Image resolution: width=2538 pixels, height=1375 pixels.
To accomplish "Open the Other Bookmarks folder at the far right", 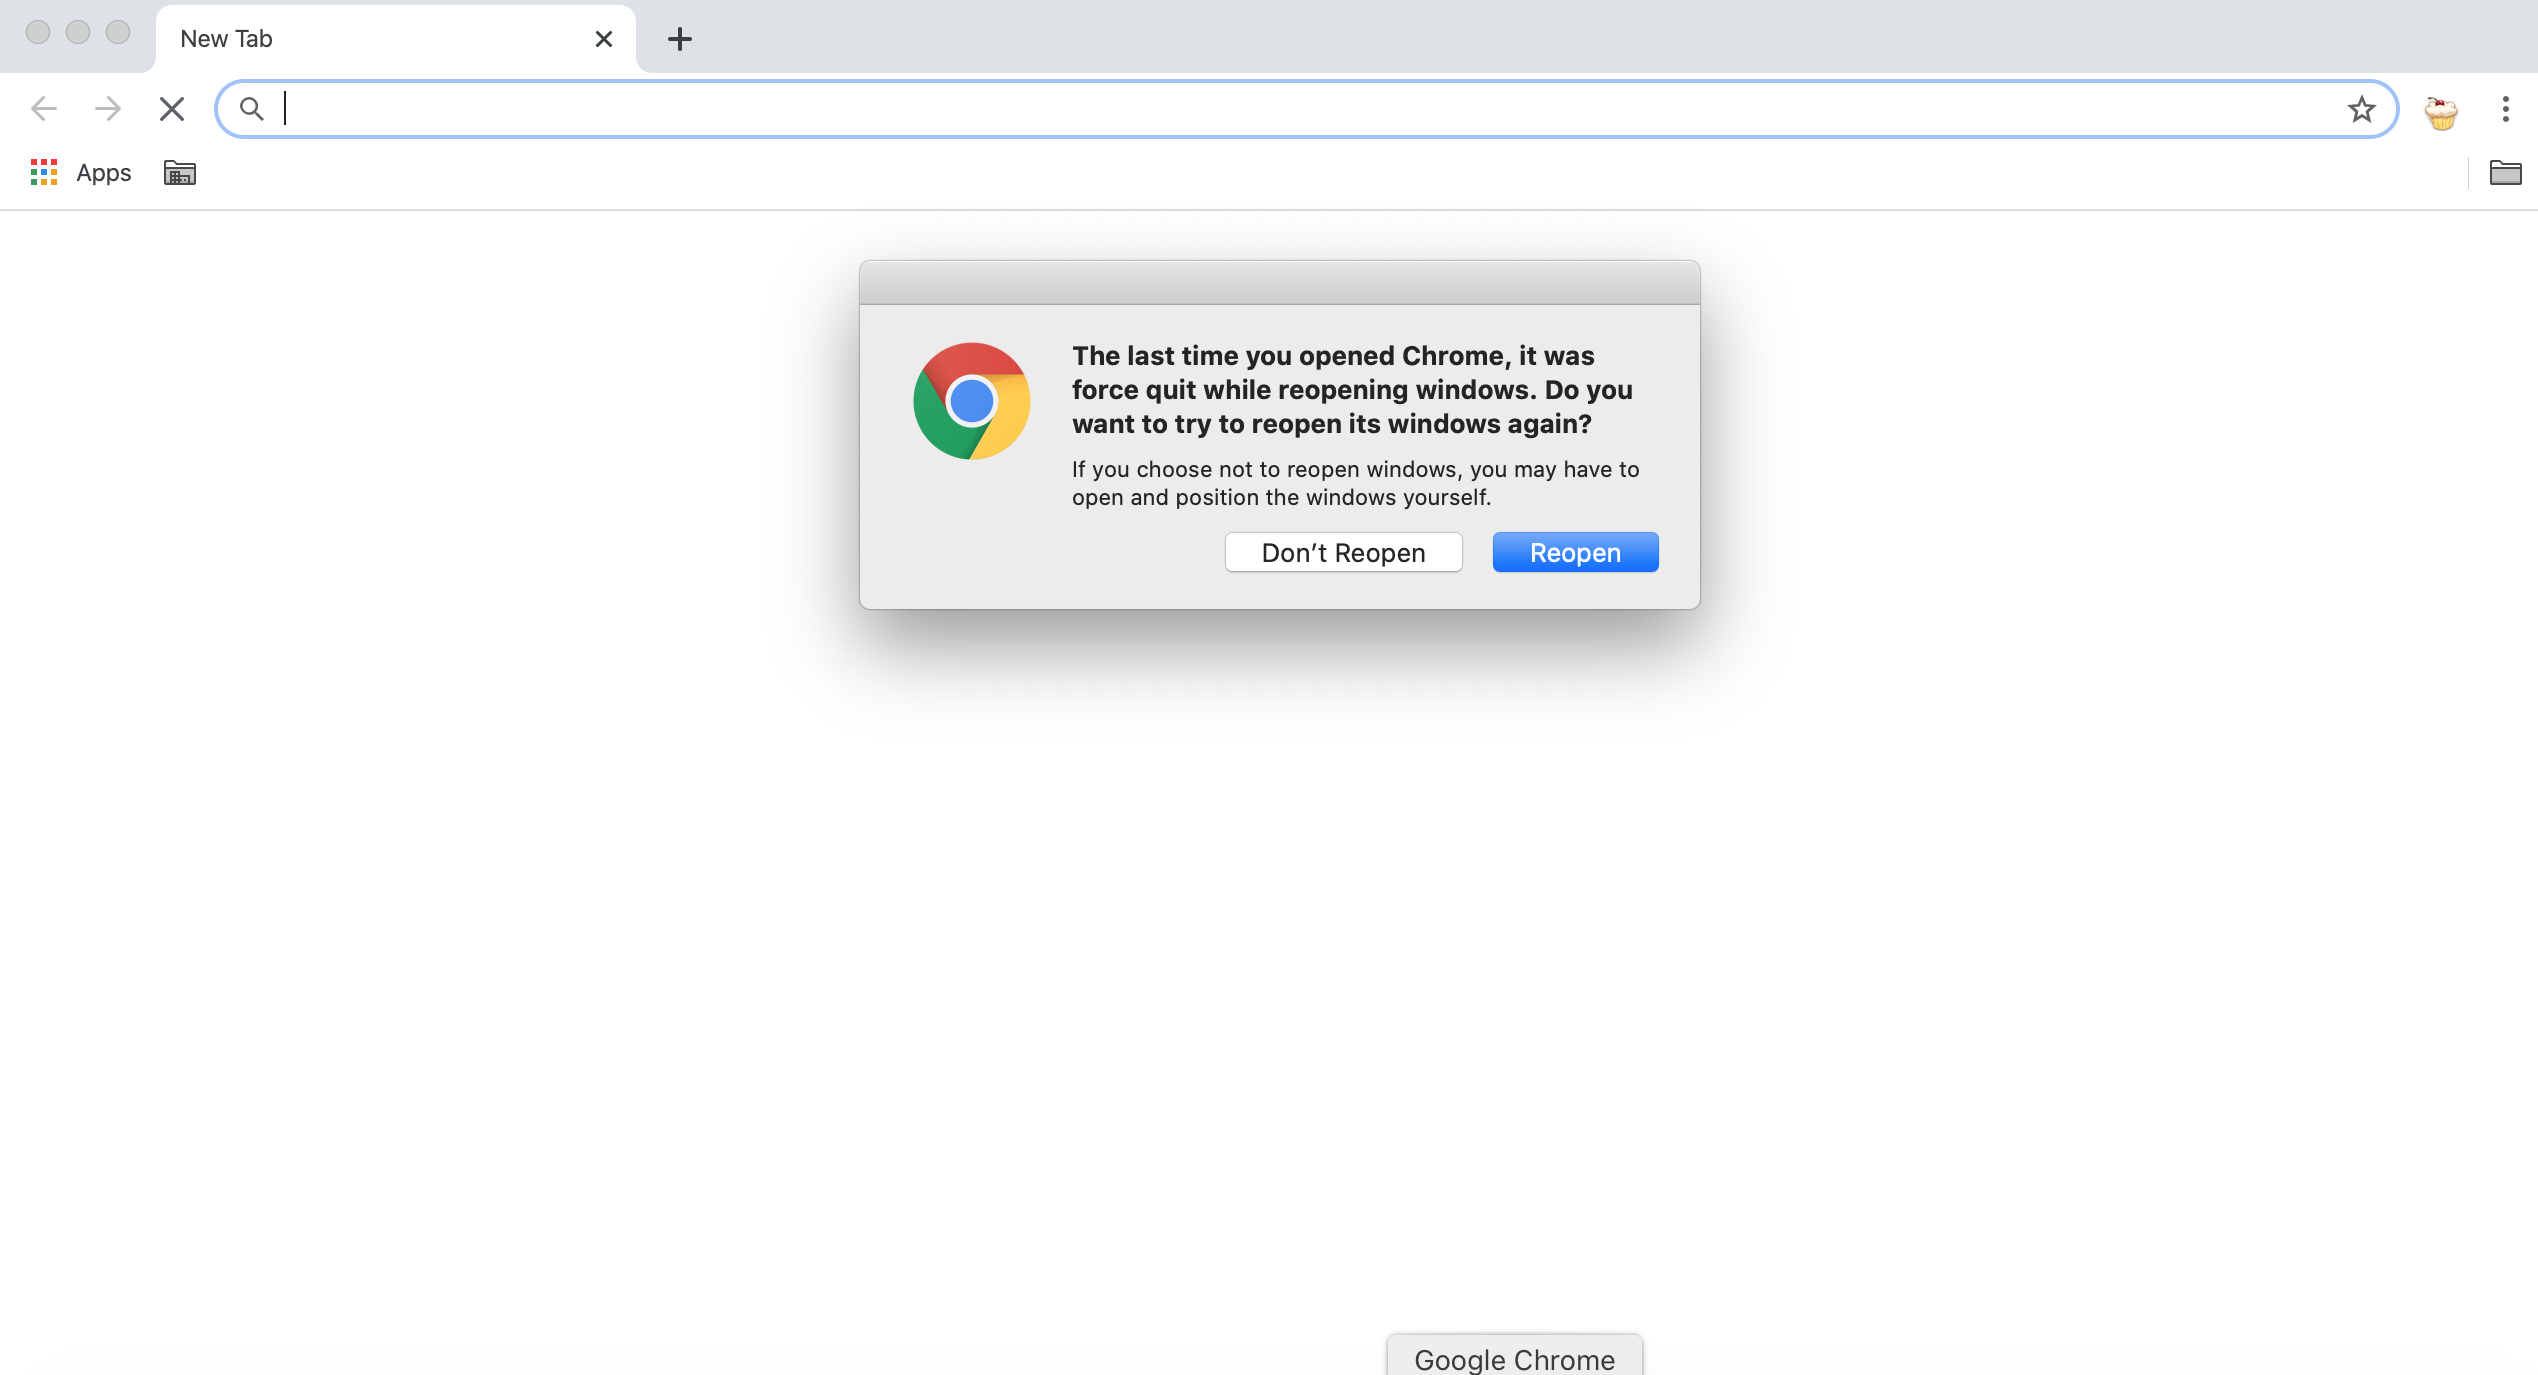I will pyautogui.click(x=2505, y=173).
